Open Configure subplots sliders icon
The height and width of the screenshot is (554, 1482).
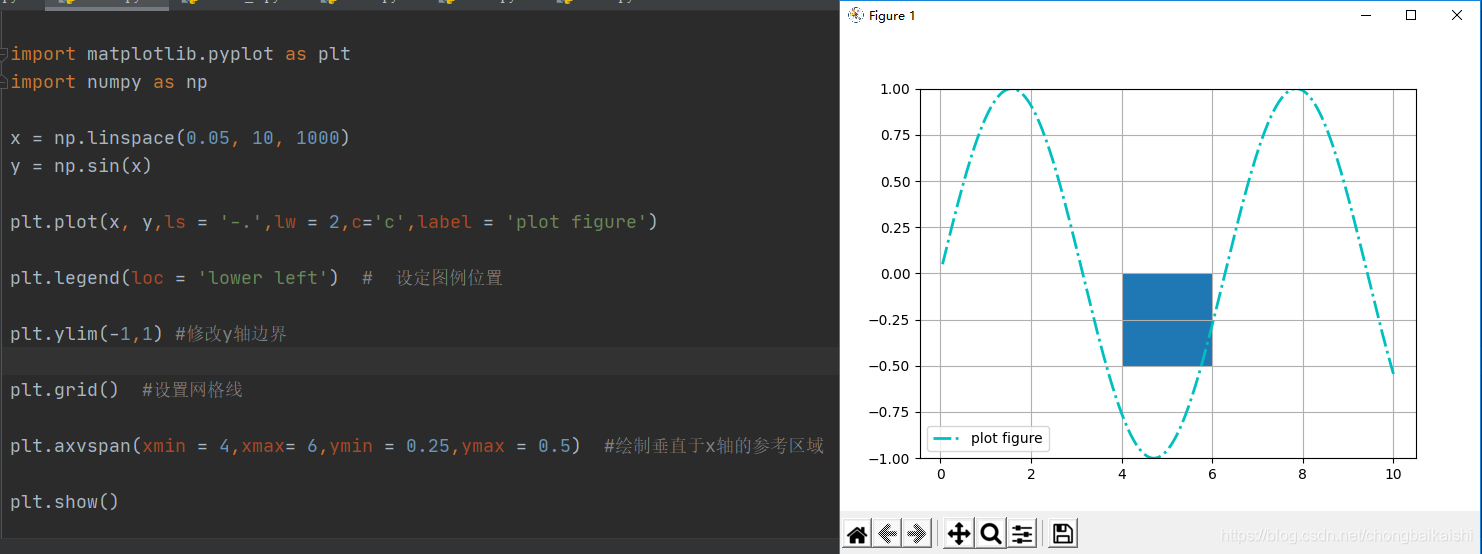coord(1022,534)
